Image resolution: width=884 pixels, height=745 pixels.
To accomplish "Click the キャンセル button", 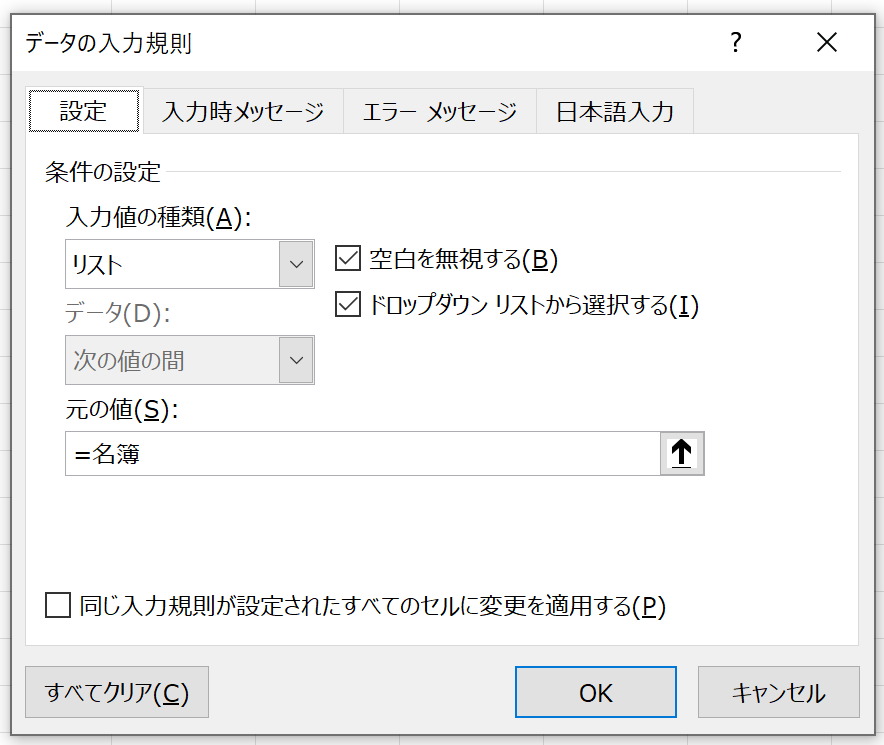I will point(779,692).
